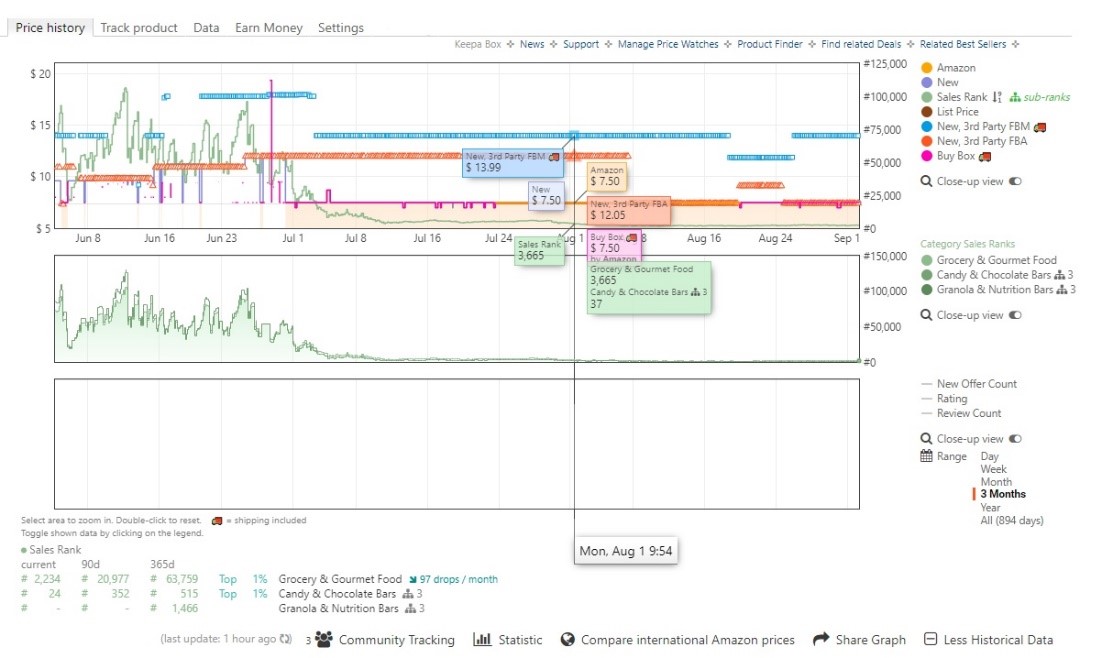Toggle the Category Sales Ranks Close-up view switch
The image size is (1102, 658).
pos(1015,315)
